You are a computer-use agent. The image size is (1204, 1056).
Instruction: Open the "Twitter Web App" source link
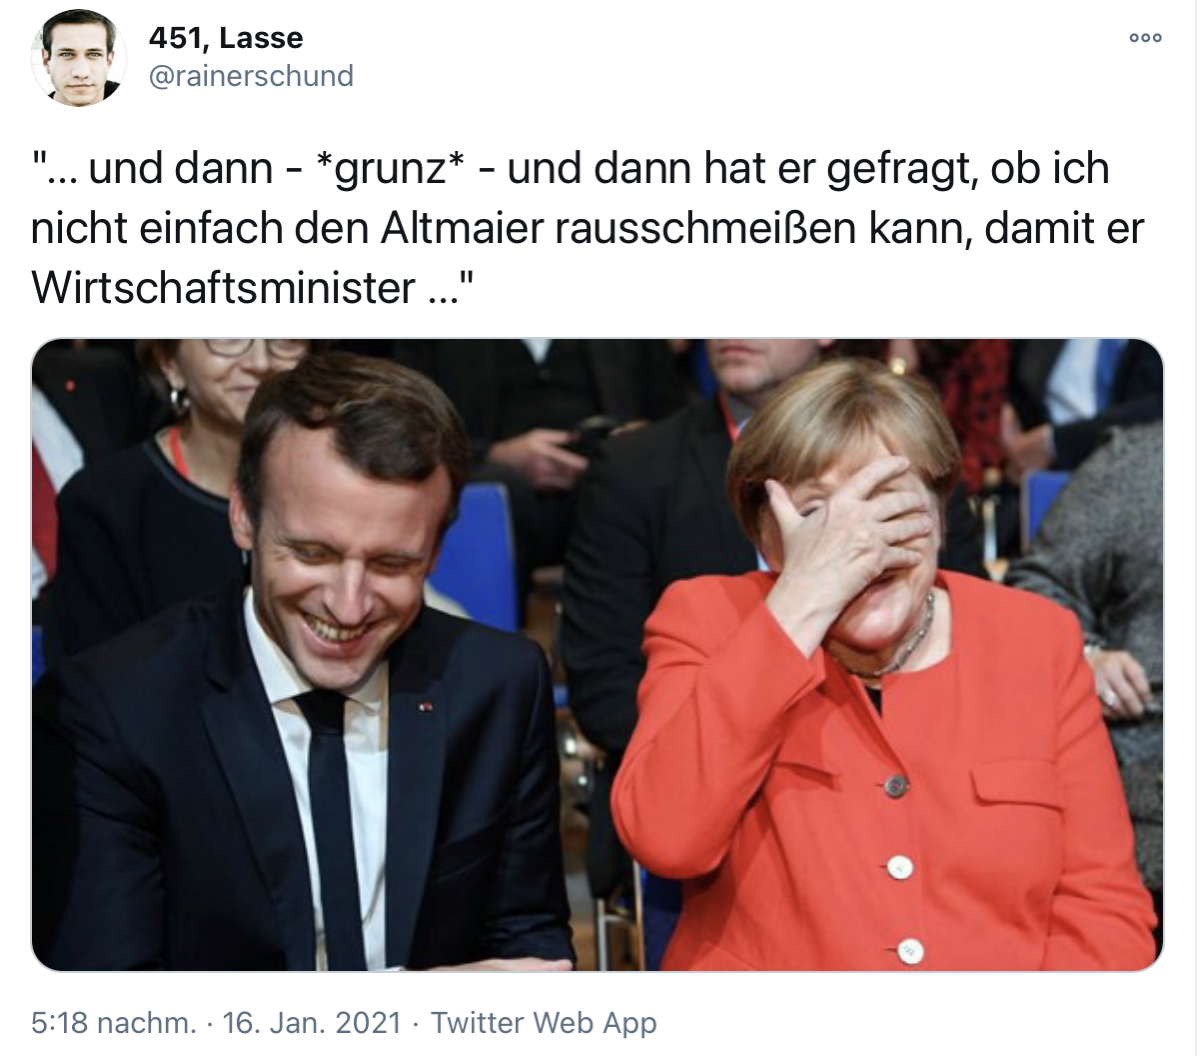pos(543,1023)
